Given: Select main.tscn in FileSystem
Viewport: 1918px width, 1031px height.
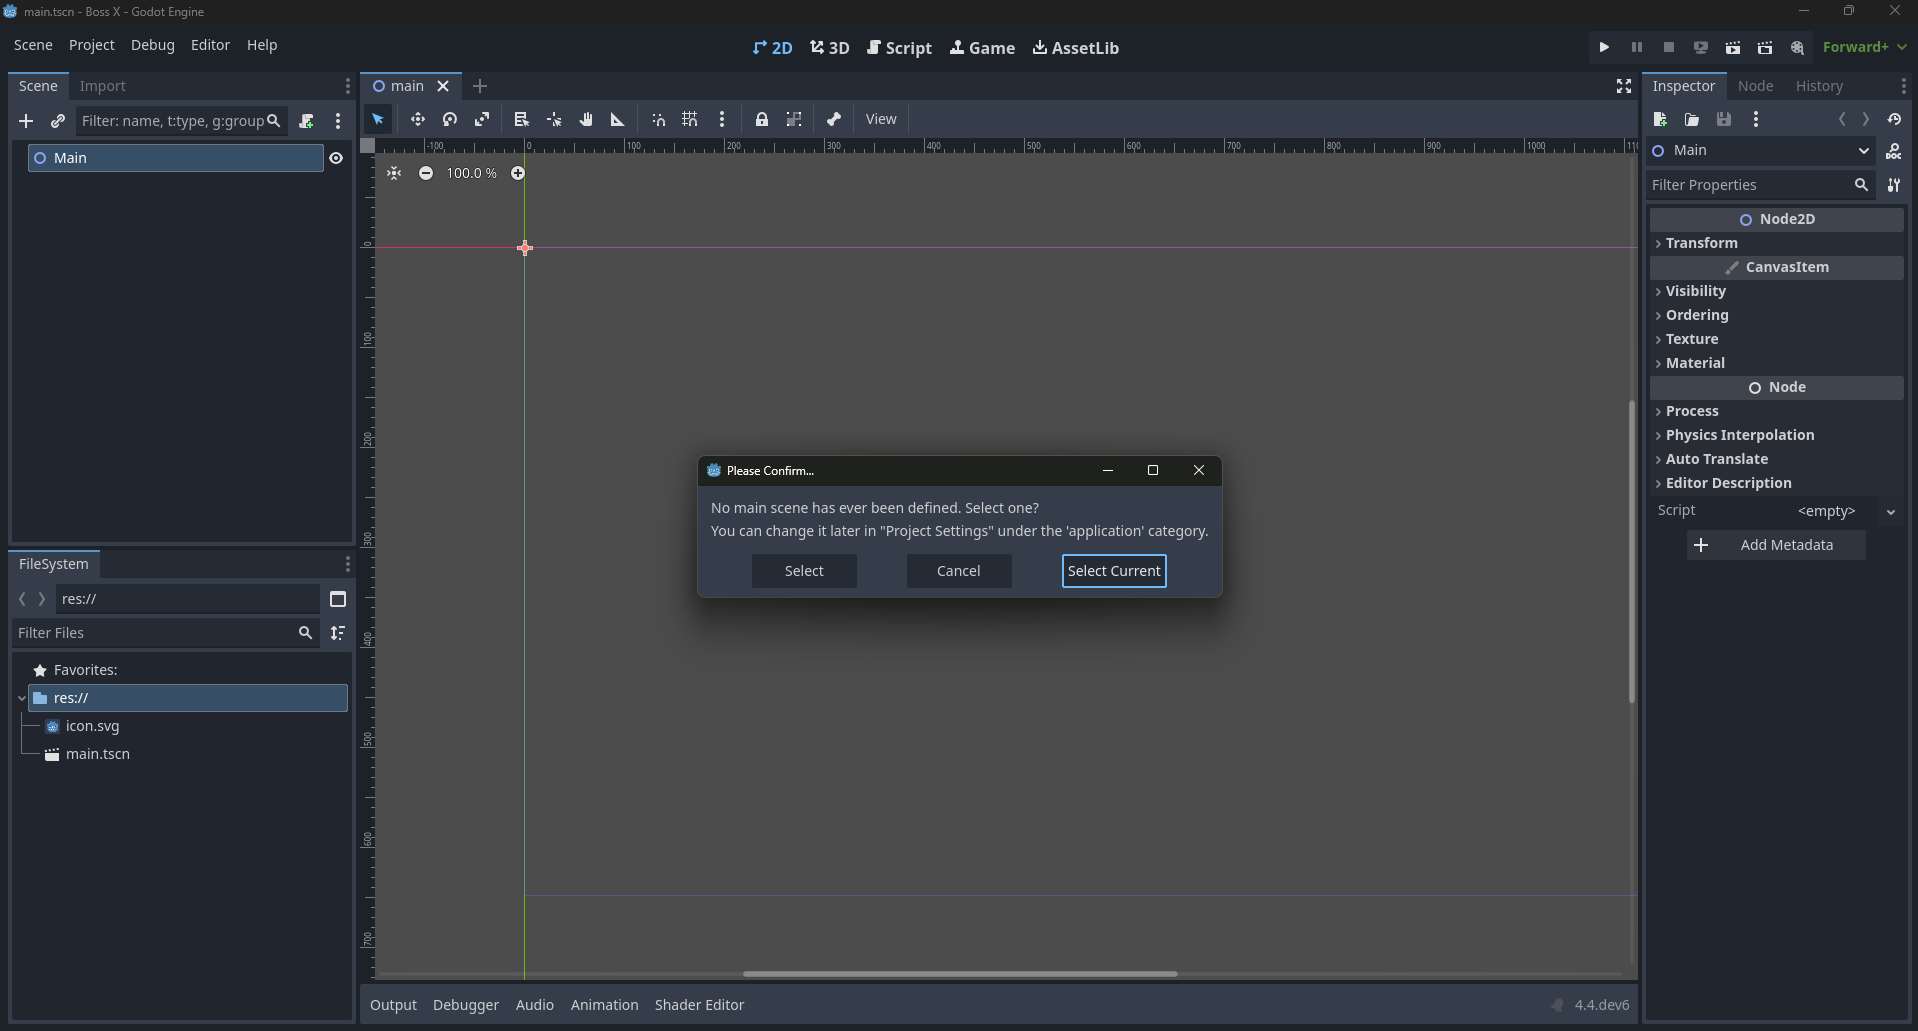Looking at the screenshot, I should pos(98,754).
